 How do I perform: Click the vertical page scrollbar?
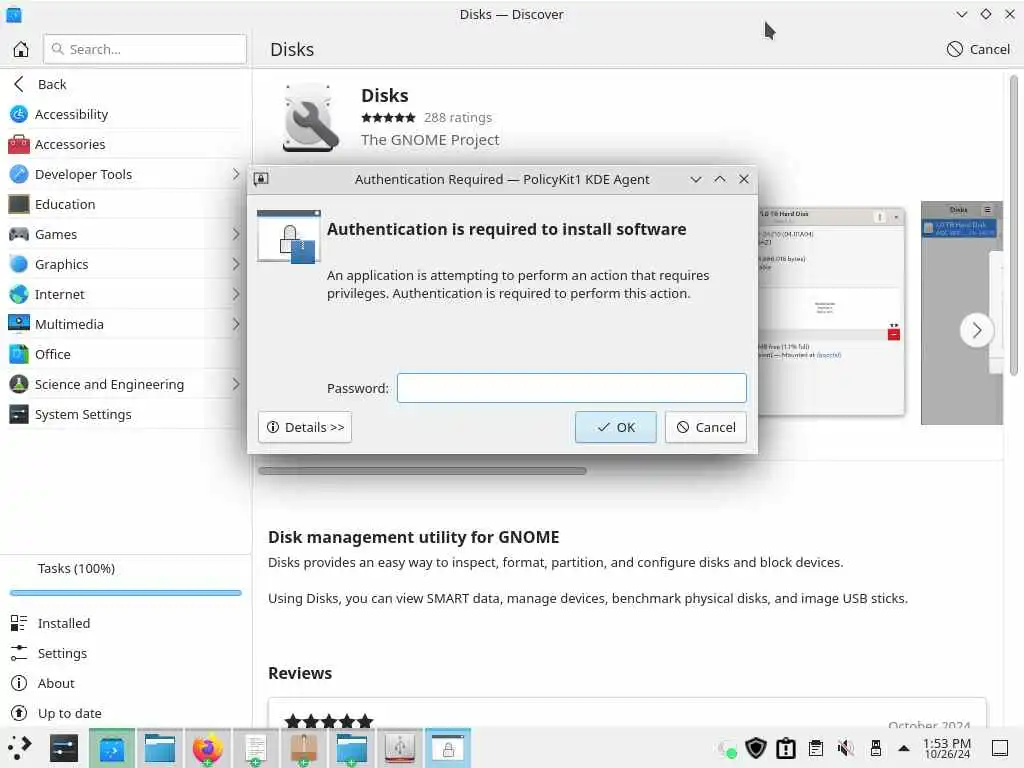tap(1014, 225)
